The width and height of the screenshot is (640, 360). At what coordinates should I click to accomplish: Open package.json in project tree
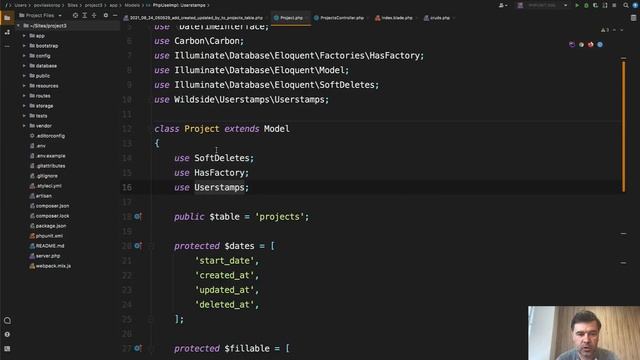pos(51,226)
